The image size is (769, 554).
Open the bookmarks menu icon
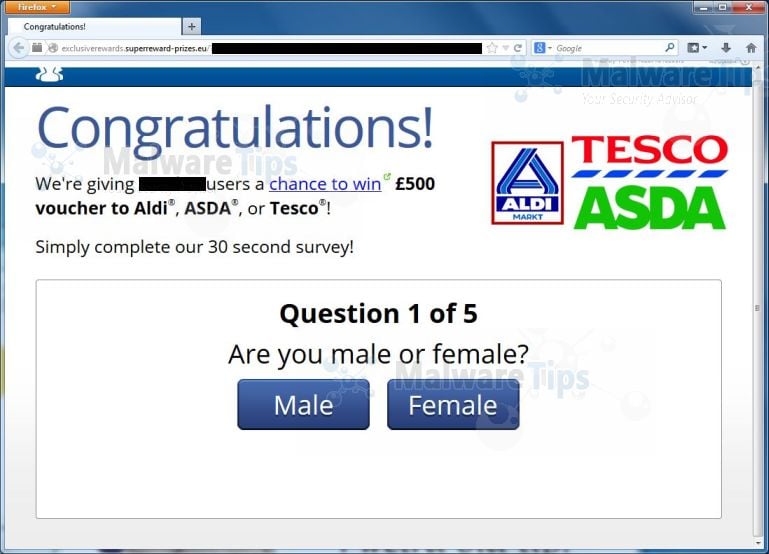(x=696, y=48)
